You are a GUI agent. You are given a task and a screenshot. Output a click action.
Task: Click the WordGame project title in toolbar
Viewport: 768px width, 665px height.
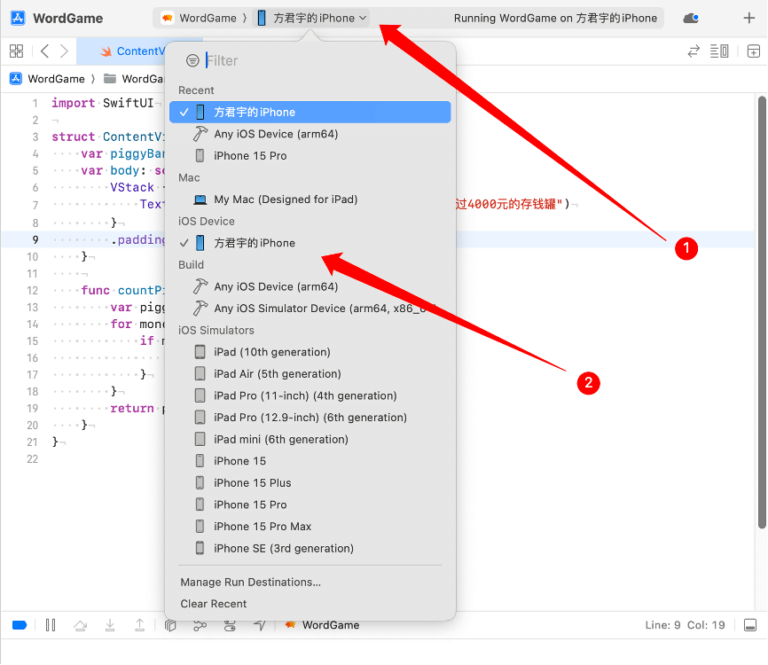pos(68,18)
